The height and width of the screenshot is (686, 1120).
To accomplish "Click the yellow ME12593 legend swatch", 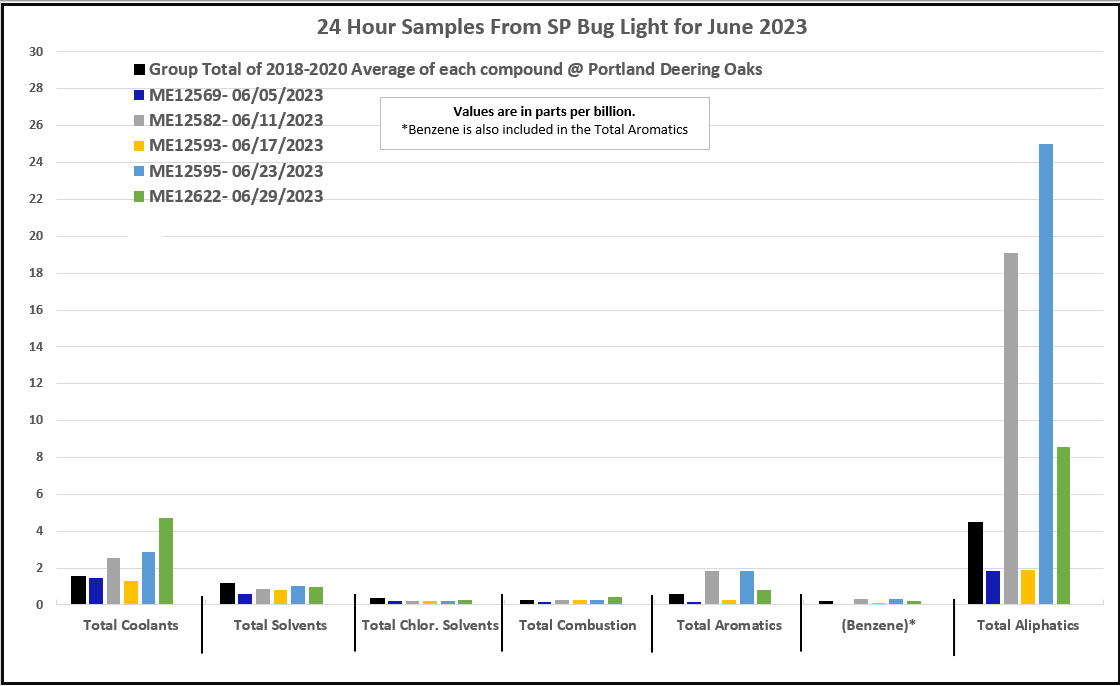I will point(140,146).
